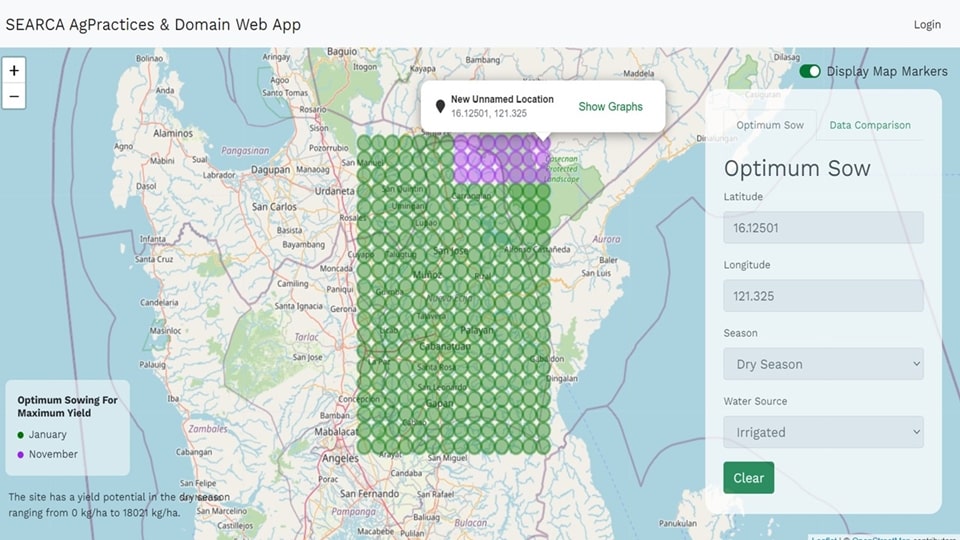
Task: Switch to the Data Comparison tab
Action: pos(869,125)
